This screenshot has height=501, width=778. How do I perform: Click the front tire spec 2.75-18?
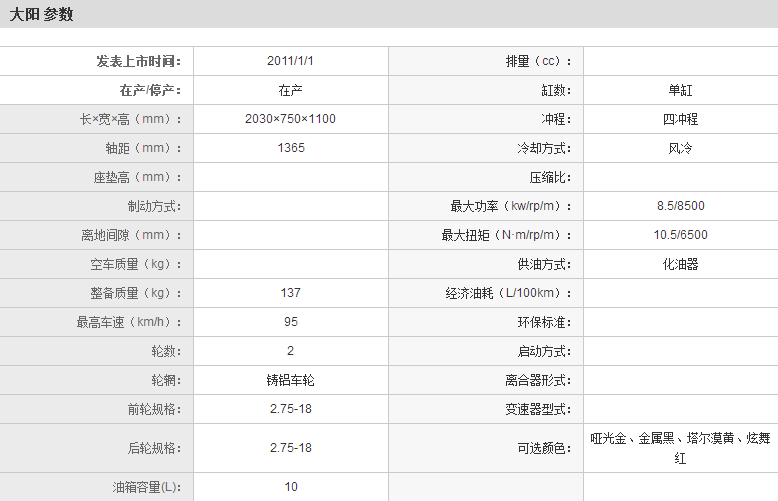click(x=290, y=409)
